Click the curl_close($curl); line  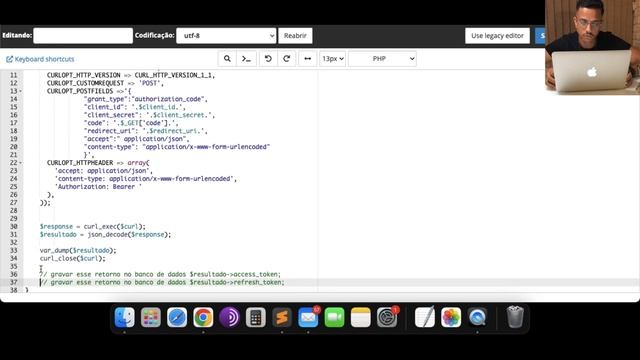[x=72, y=258]
